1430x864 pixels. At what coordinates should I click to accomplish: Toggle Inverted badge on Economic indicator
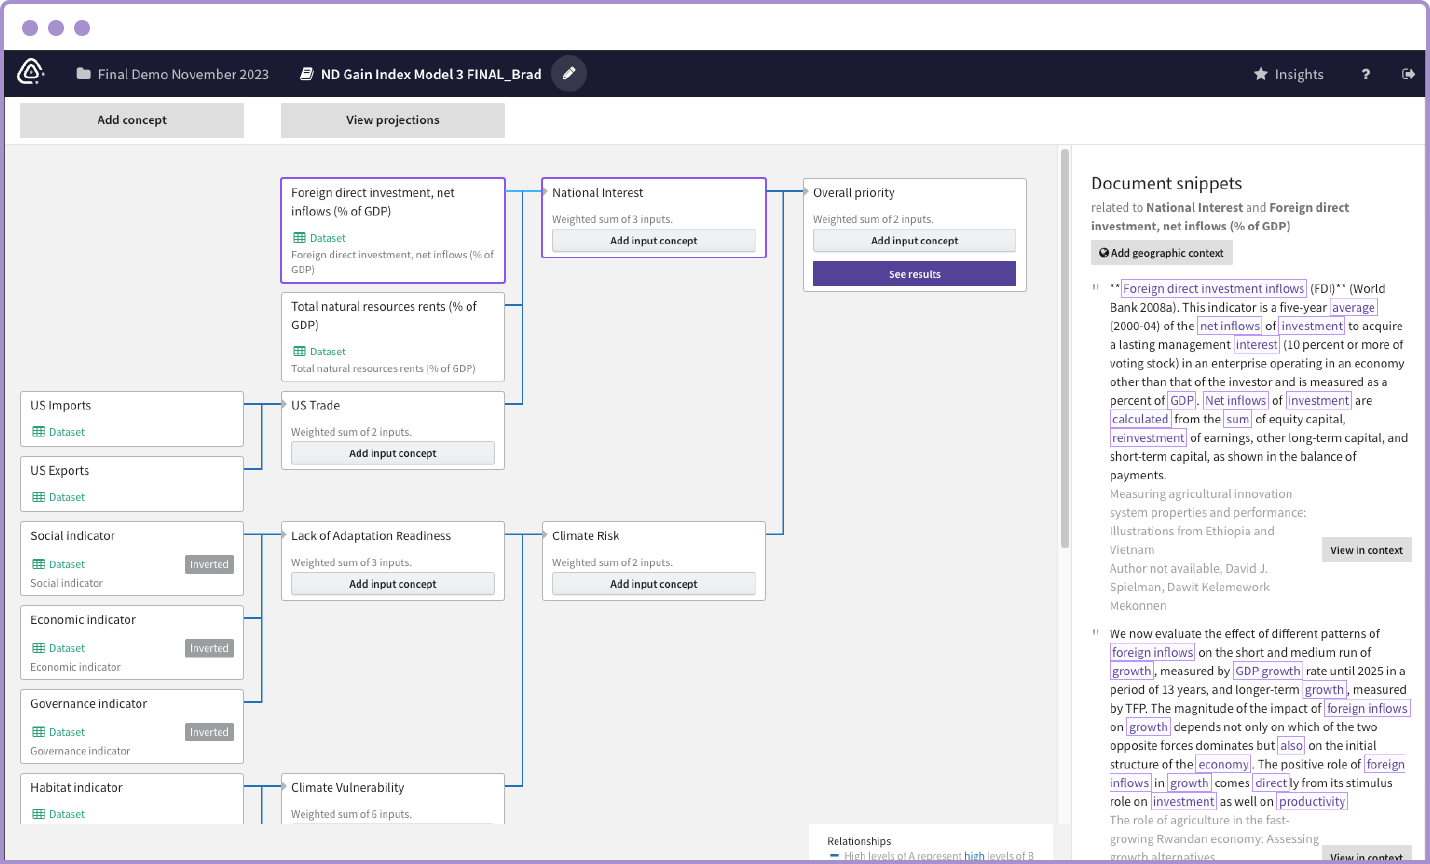[209, 648]
